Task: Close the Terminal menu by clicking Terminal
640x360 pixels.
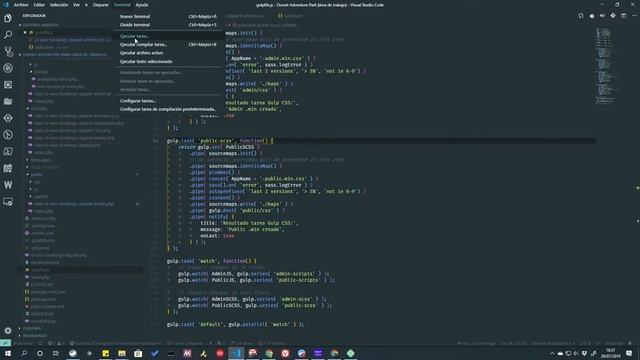Action: [x=122, y=5]
